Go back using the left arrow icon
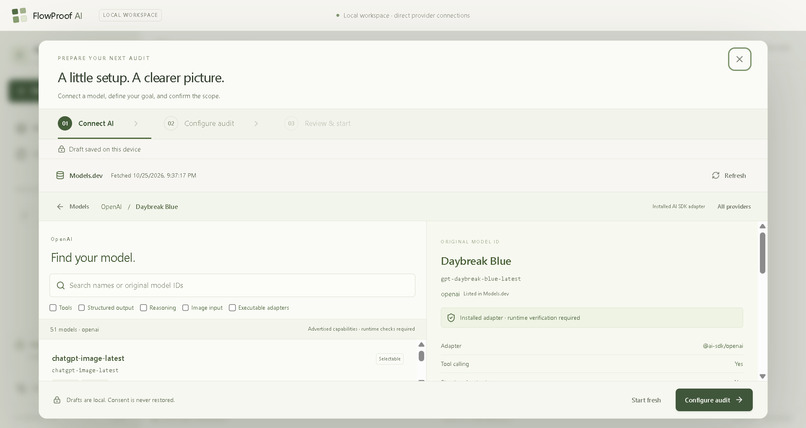The image size is (806, 428). click(x=60, y=207)
